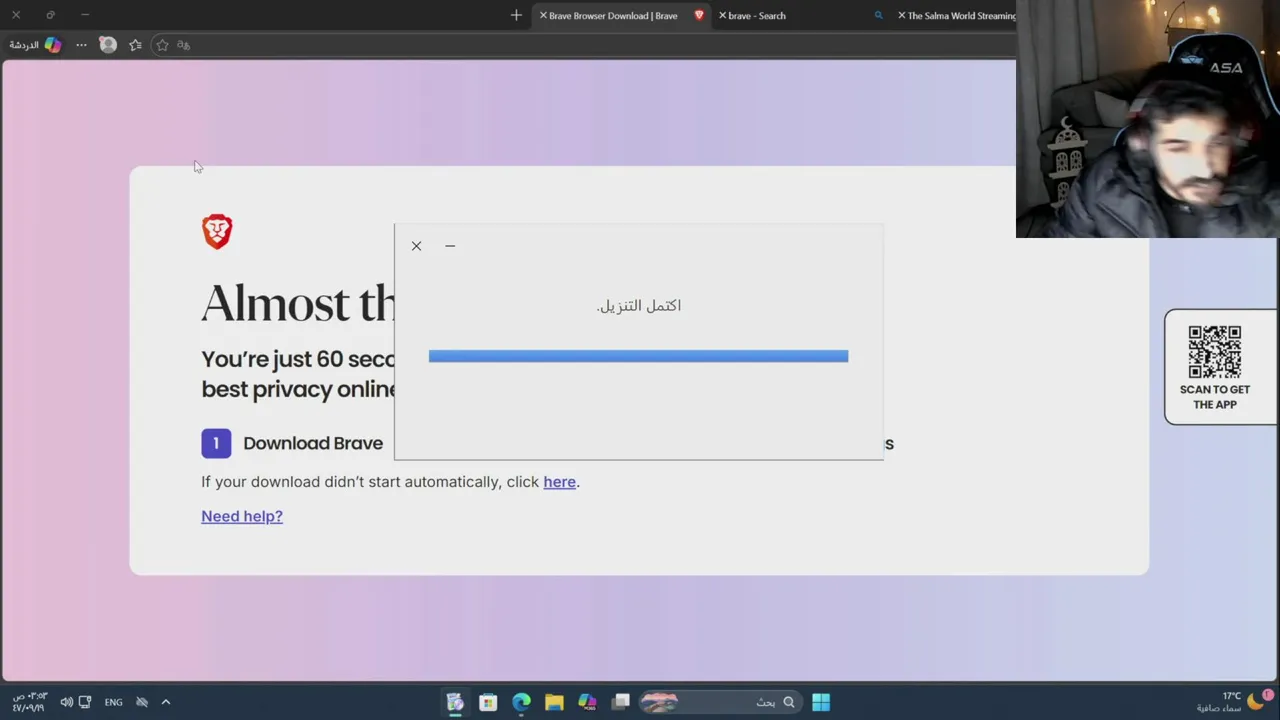The height and width of the screenshot is (720, 1280).
Task: Click SCAN TO GET THE APP text
Action: (1215, 397)
